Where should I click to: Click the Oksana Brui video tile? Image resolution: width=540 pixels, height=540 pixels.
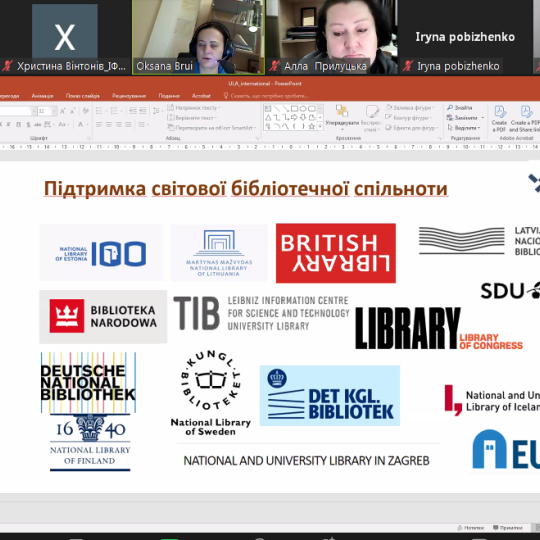pos(199,37)
